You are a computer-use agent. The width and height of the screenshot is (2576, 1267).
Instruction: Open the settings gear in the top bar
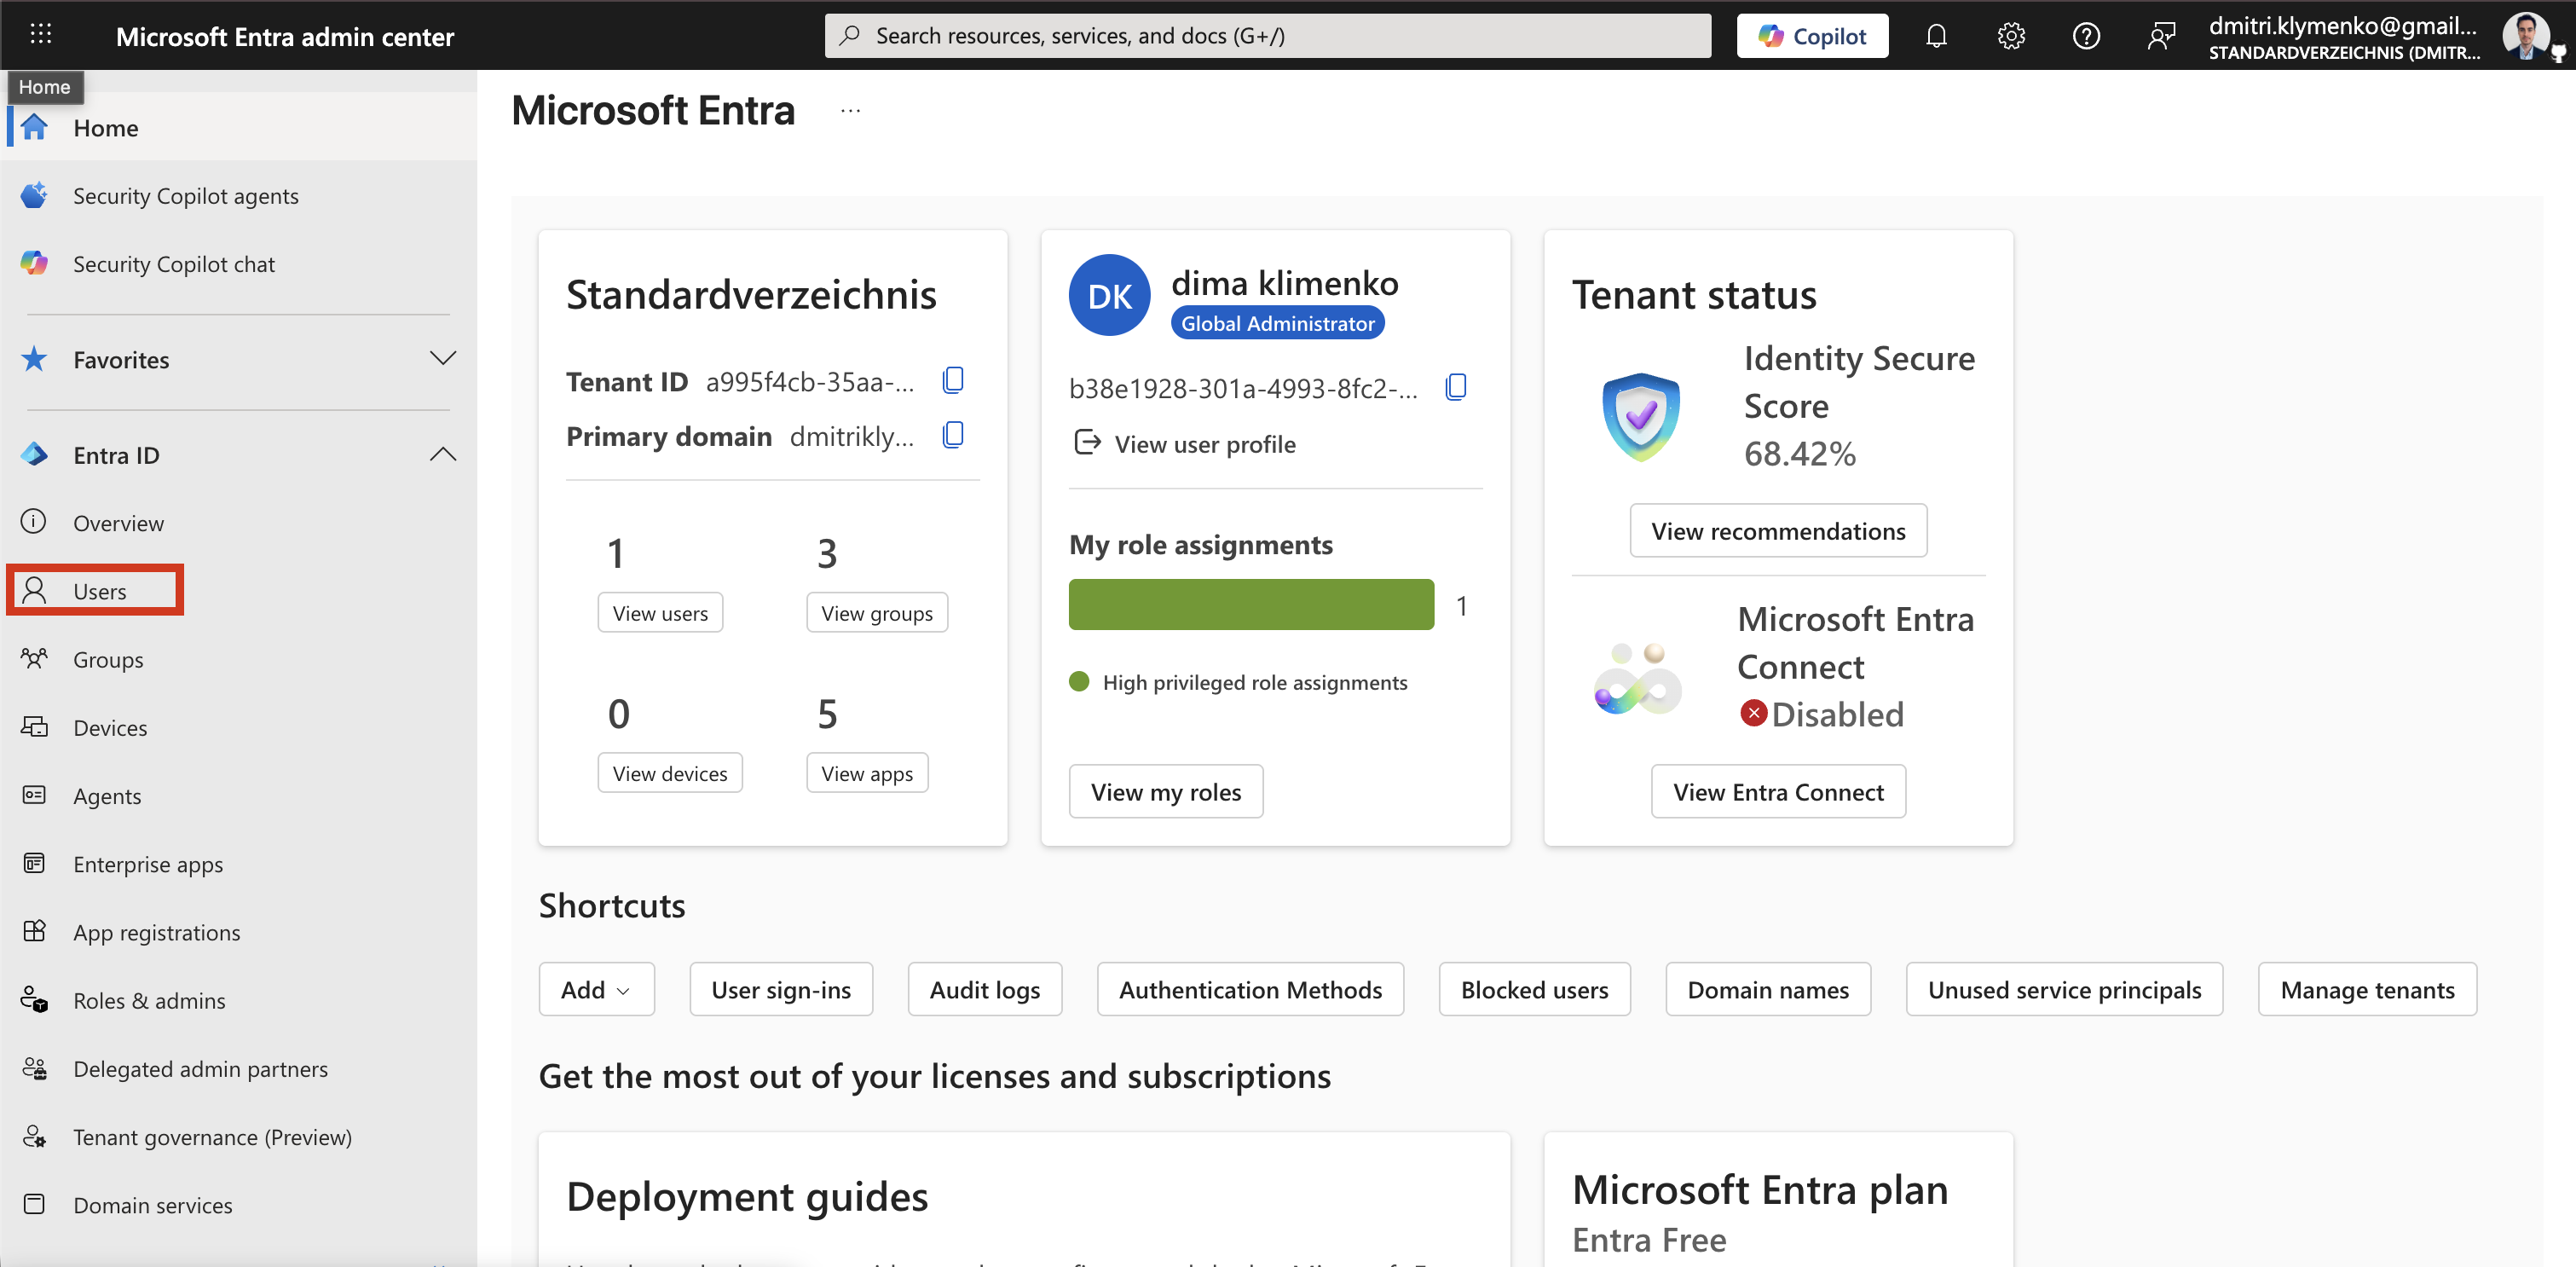[2011, 36]
